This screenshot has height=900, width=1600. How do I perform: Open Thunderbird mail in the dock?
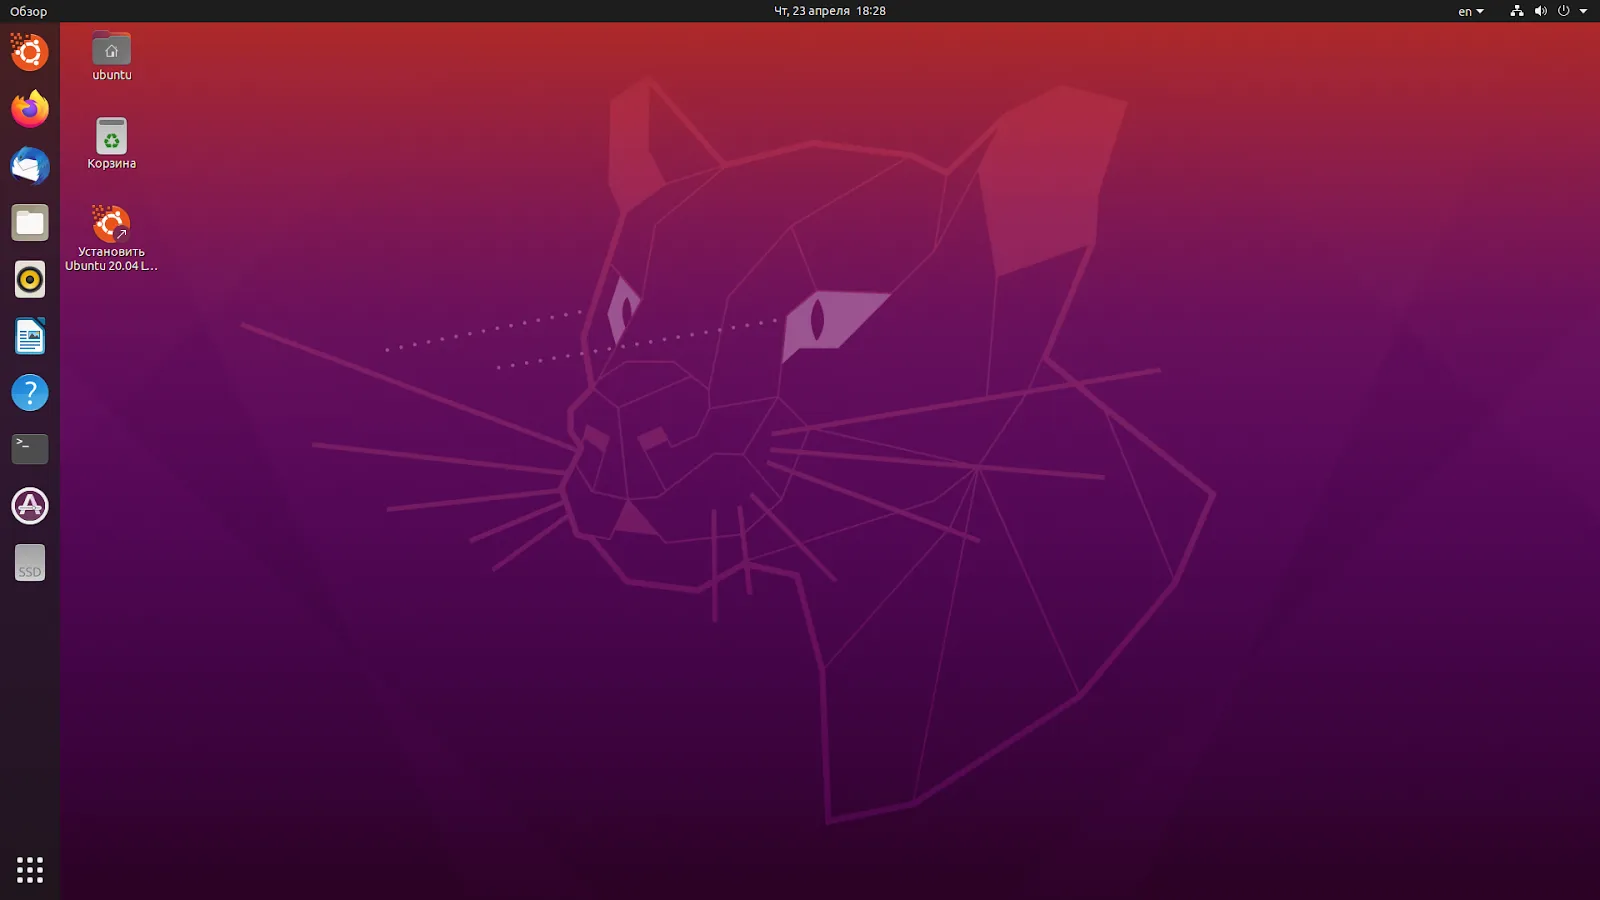(x=30, y=166)
